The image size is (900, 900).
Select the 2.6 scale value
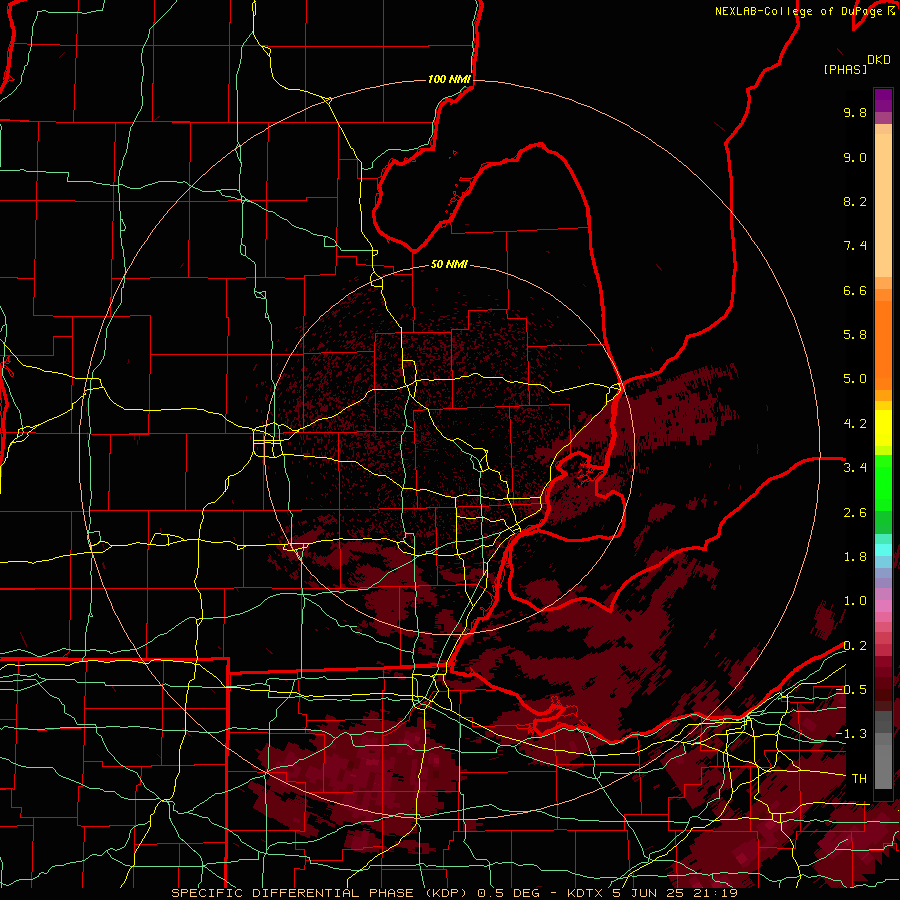[855, 513]
